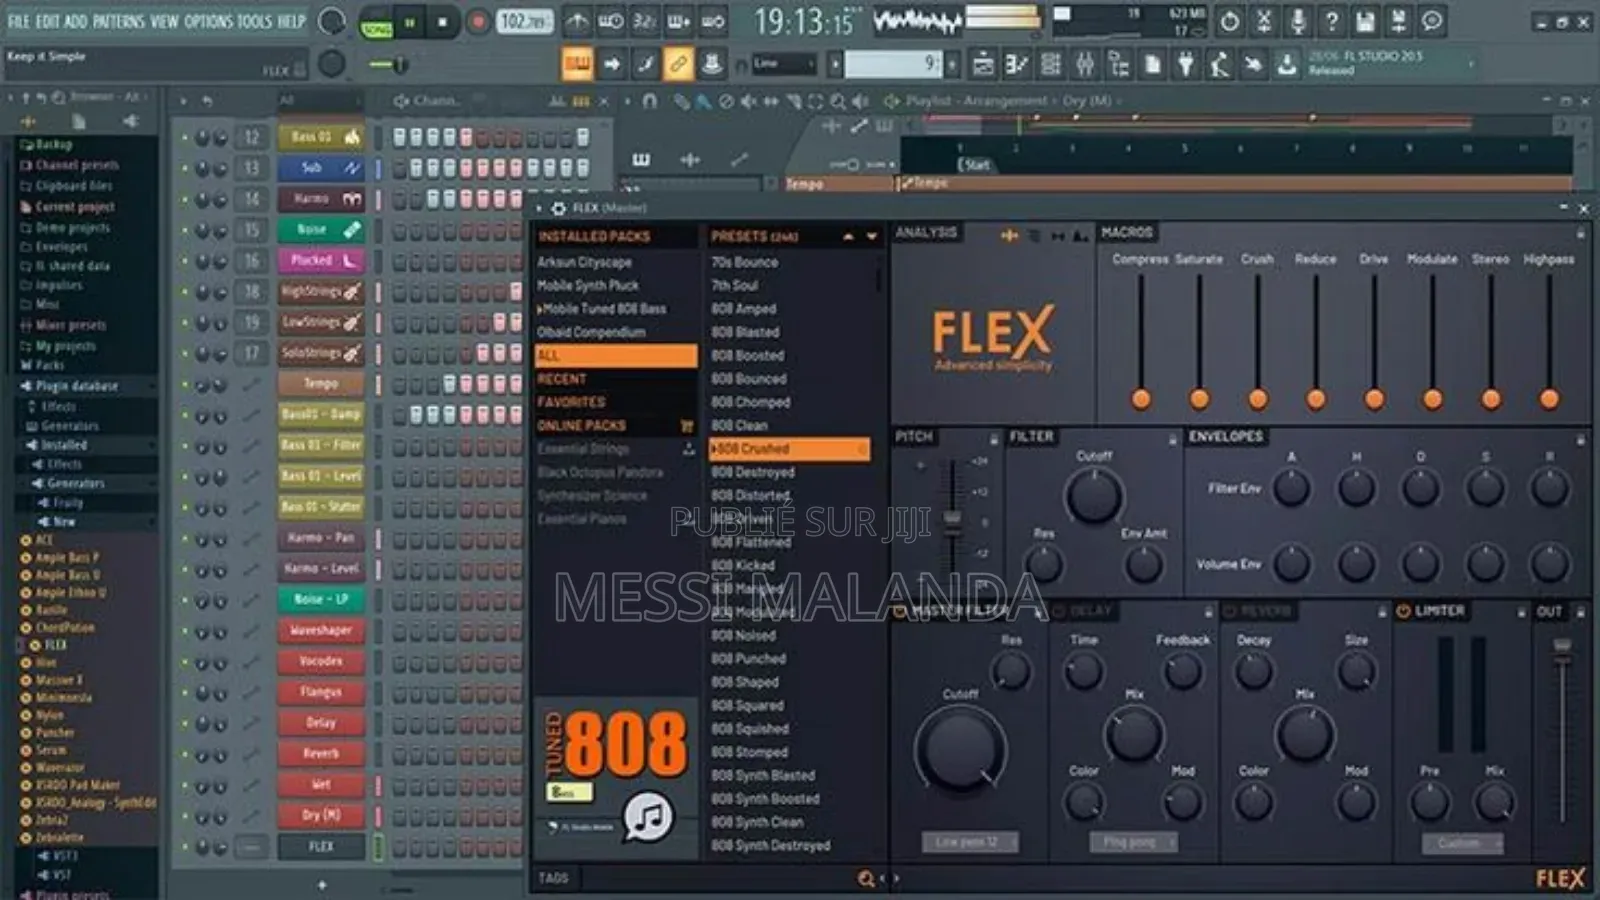Toggle the metronome in the toolbar
Viewport: 1600px width, 900px height.
575,21
